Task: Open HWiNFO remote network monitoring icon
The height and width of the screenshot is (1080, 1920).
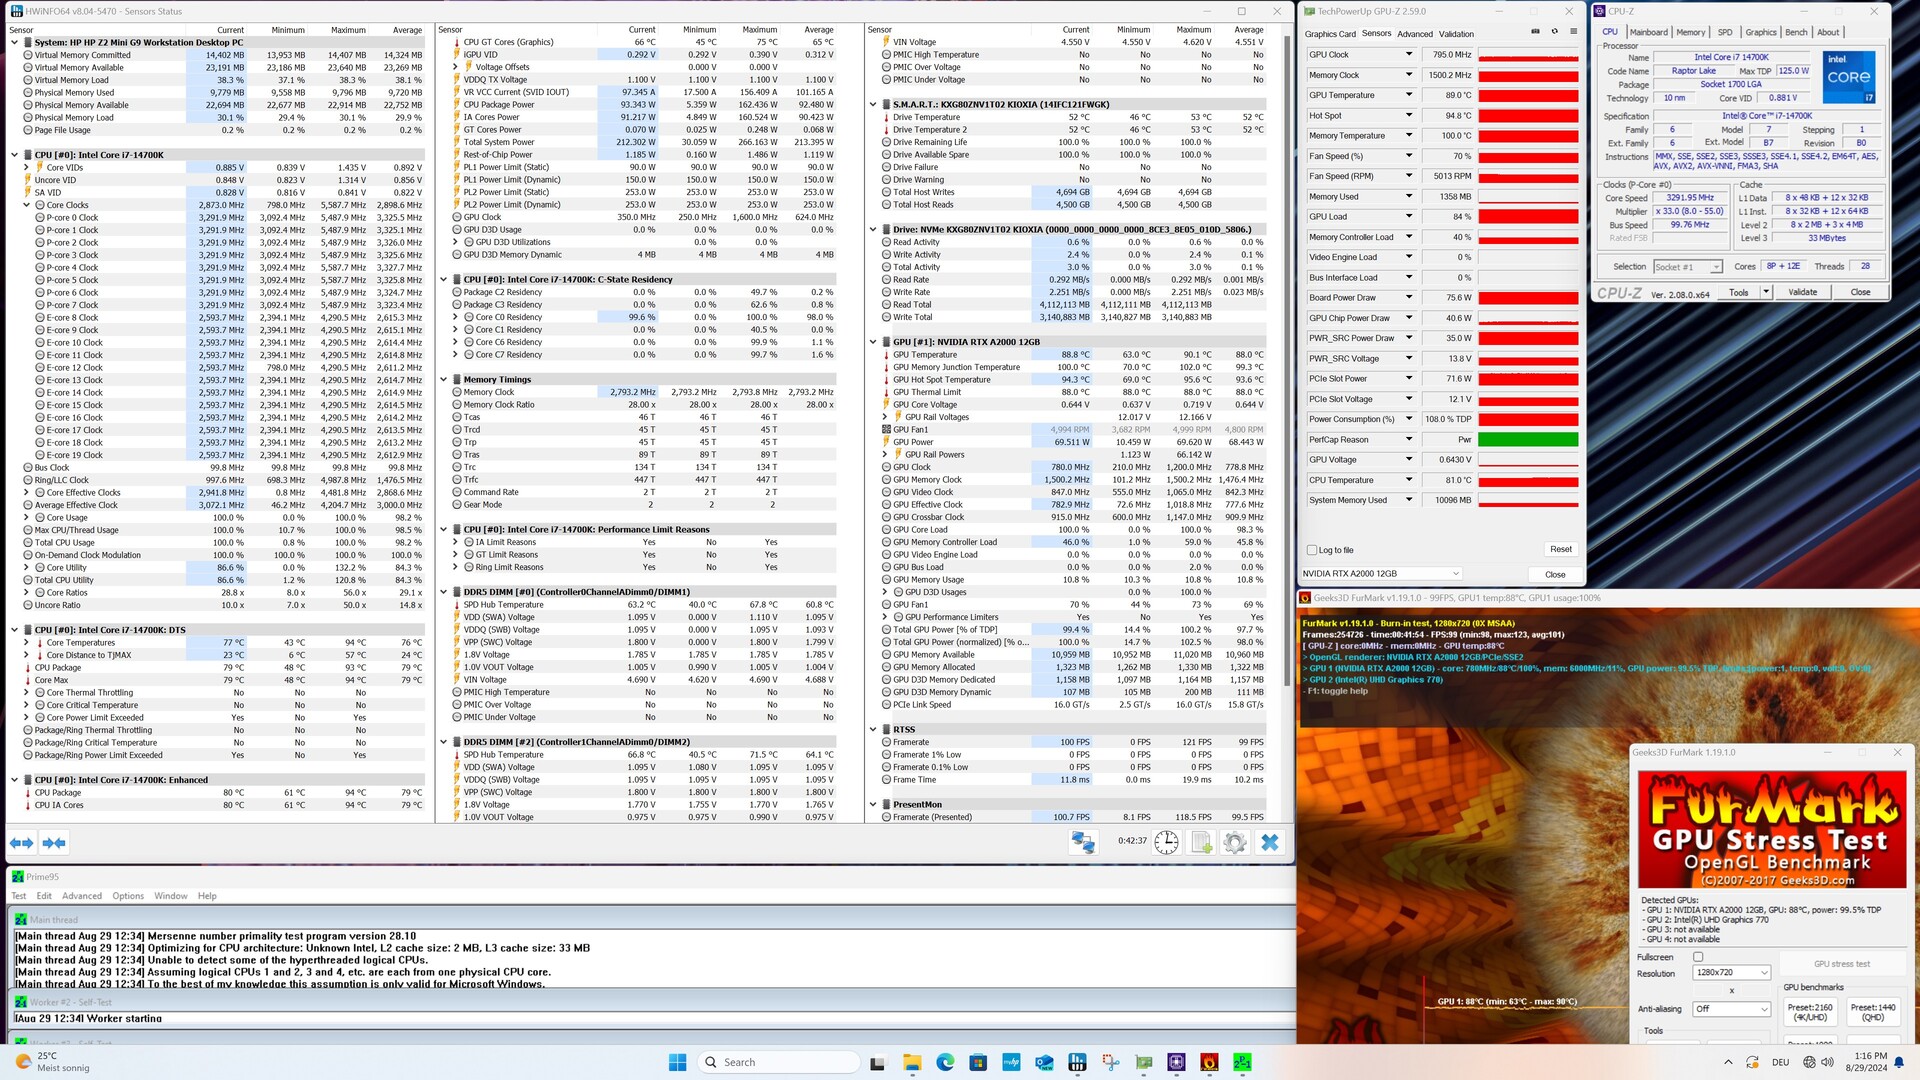Action: point(1083,842)
